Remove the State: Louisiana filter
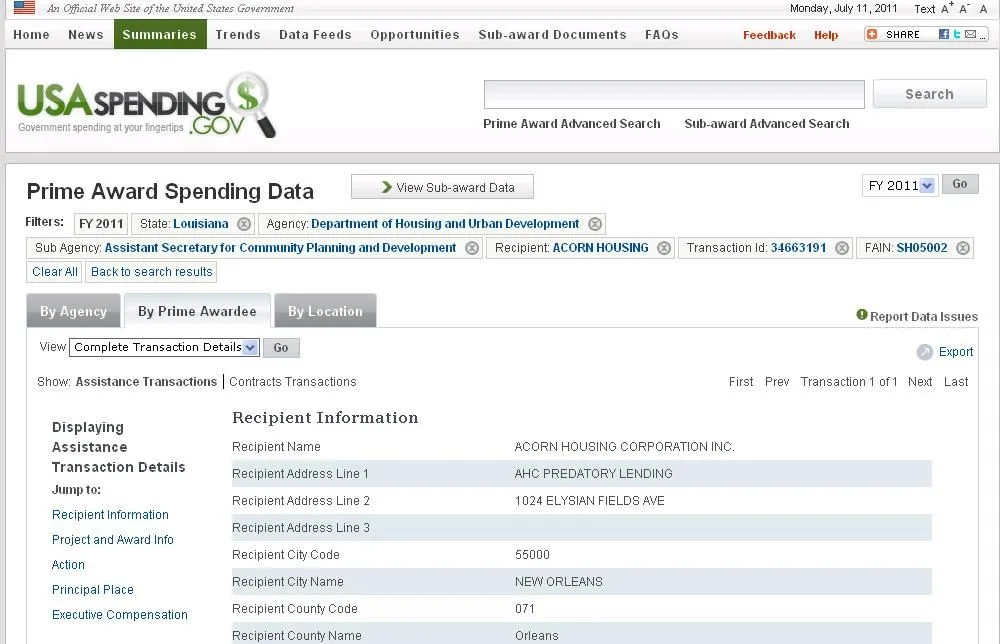 pos(244,224)
